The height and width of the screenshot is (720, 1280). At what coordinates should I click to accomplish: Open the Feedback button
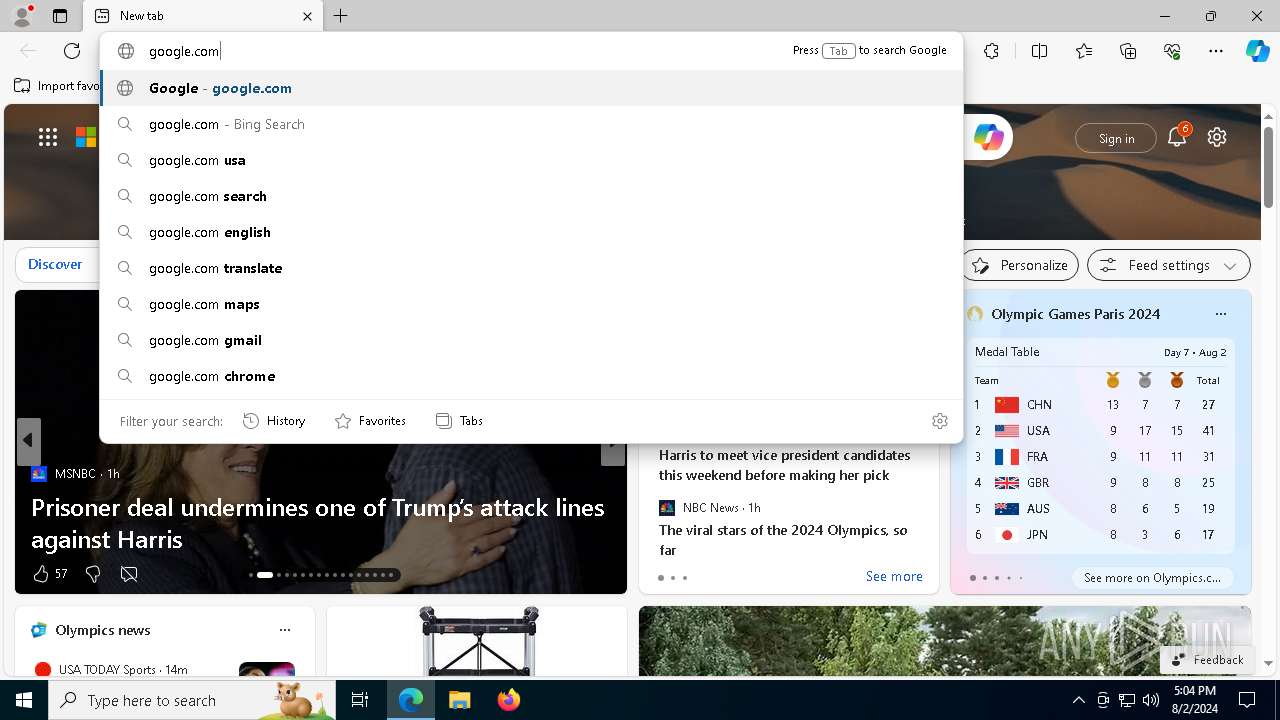[1207, 659]
